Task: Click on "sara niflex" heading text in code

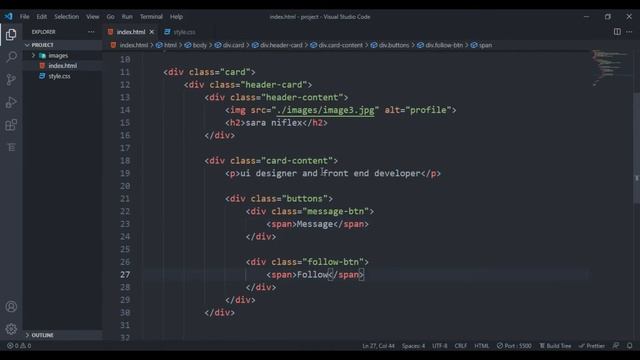Action: click(x=274, y=123)
